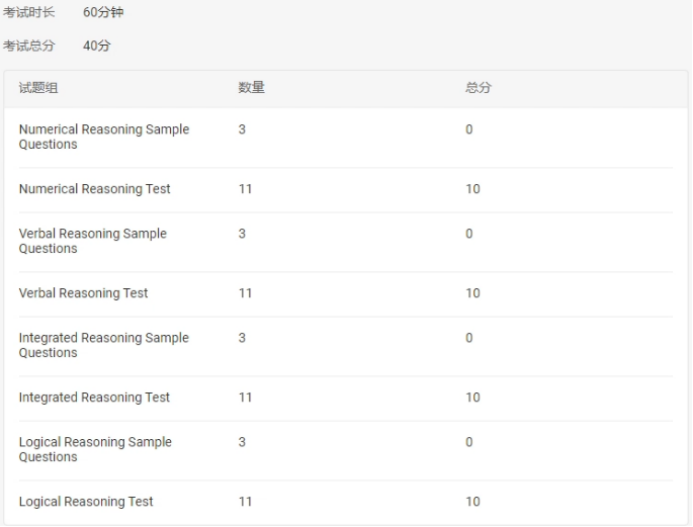Select the 60分钟 duration value
693x527 pixels.
103,13
